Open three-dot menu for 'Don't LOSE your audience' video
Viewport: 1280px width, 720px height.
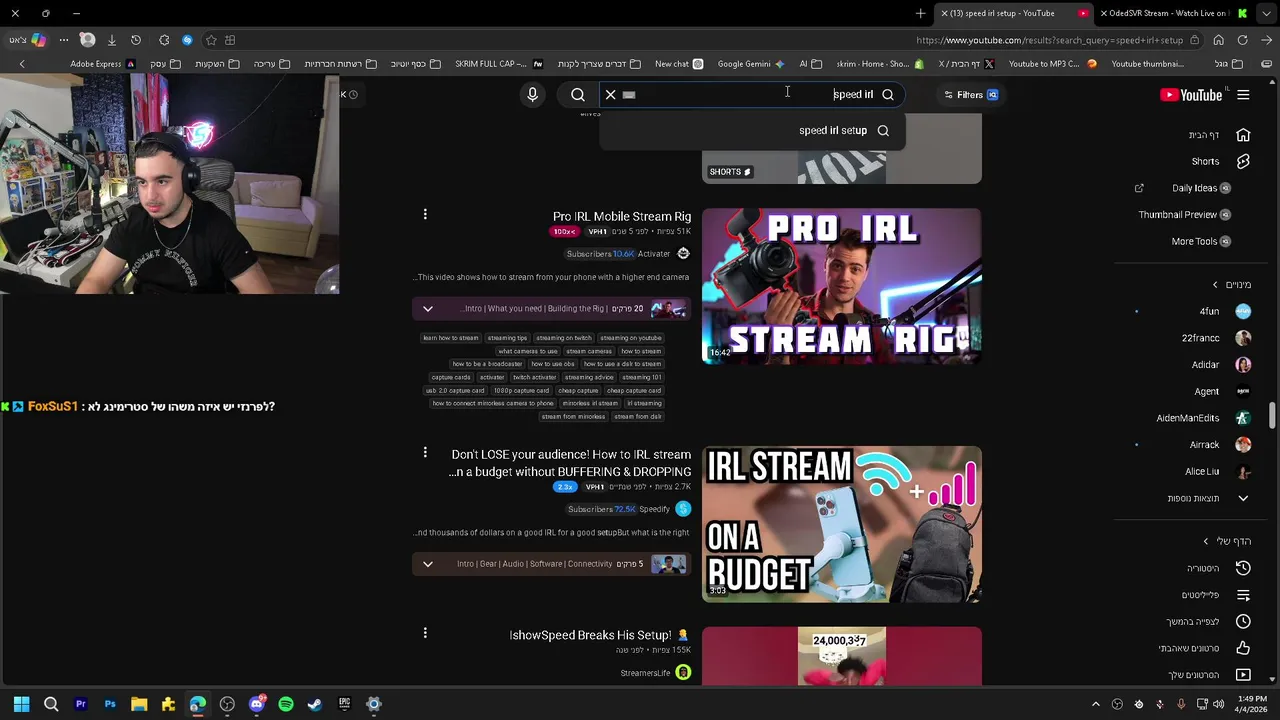click(425, 453)
